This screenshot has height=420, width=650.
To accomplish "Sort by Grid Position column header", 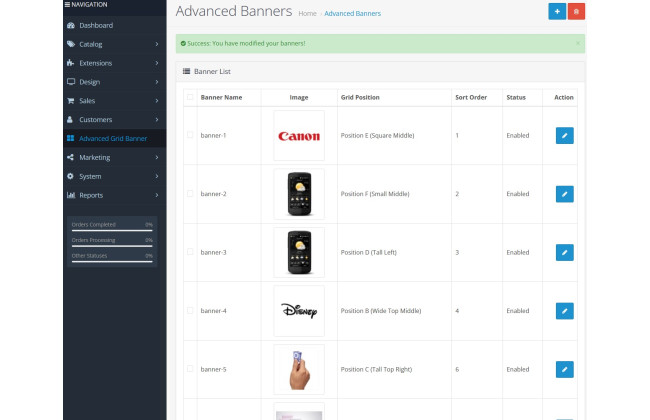I will point(360,97).
